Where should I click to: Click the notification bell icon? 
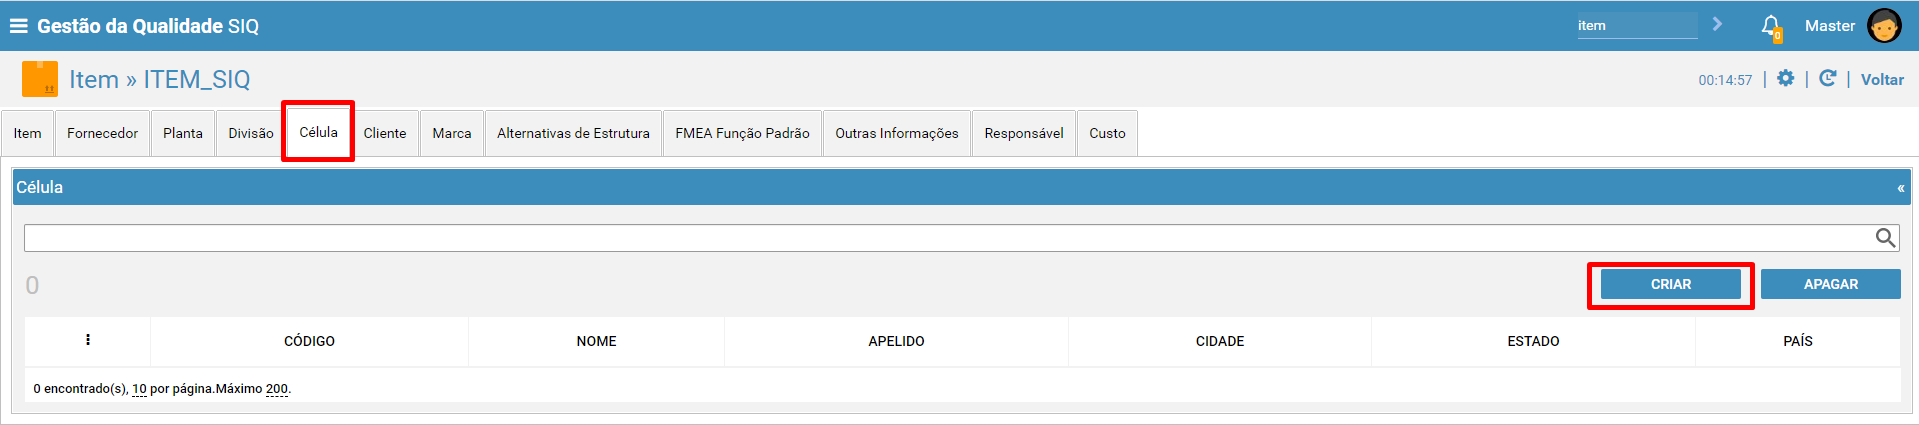click(1771, 26)
